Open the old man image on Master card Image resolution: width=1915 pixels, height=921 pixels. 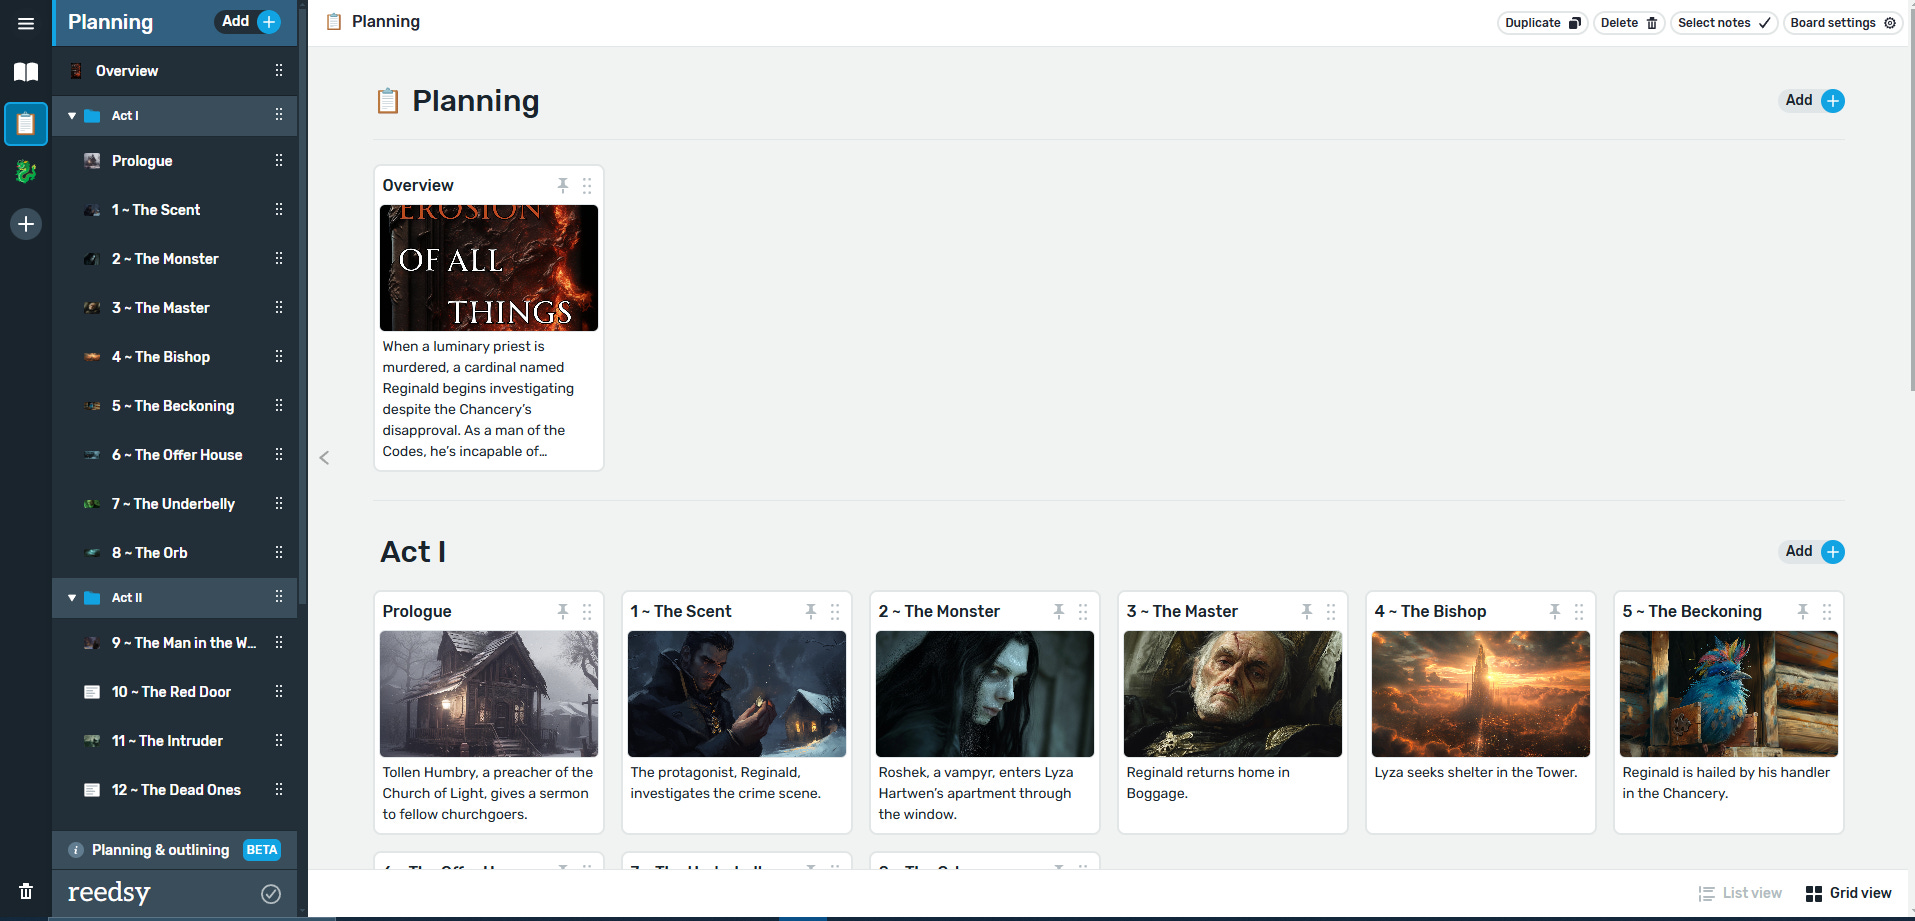1233,694
